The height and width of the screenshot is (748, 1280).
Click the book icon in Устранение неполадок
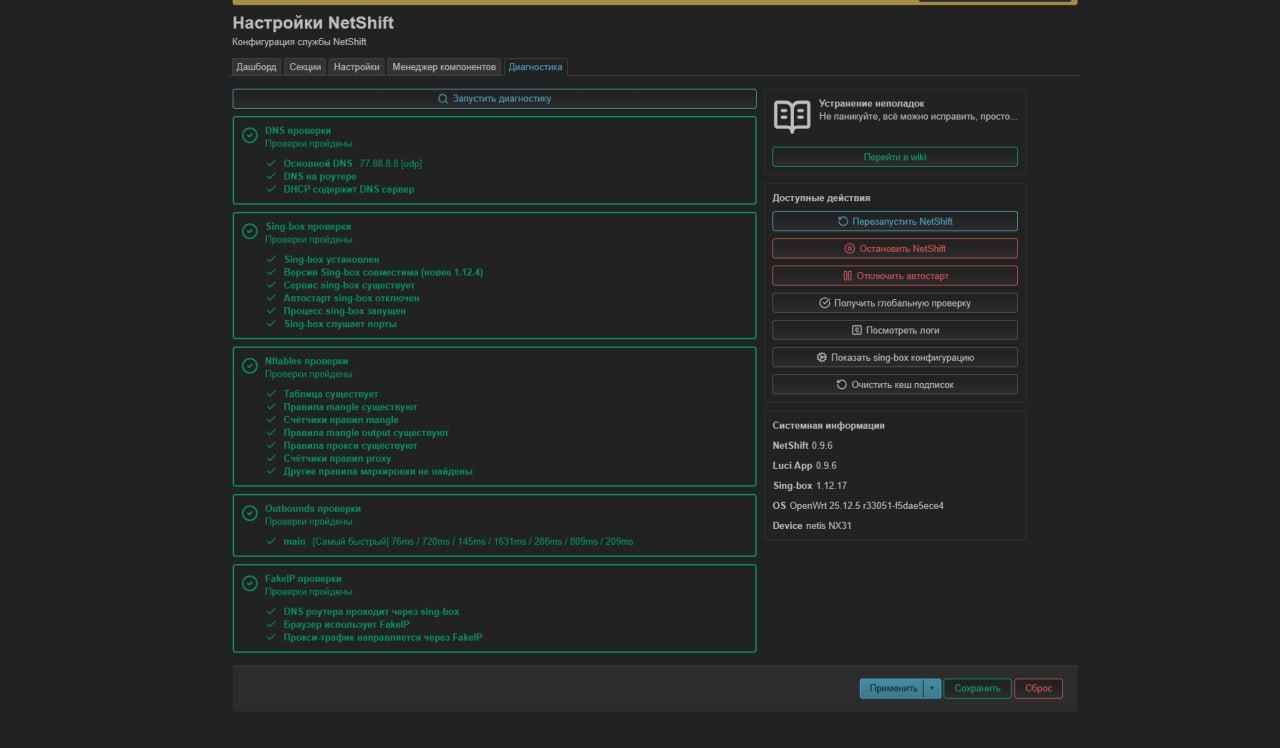point(792,116)
